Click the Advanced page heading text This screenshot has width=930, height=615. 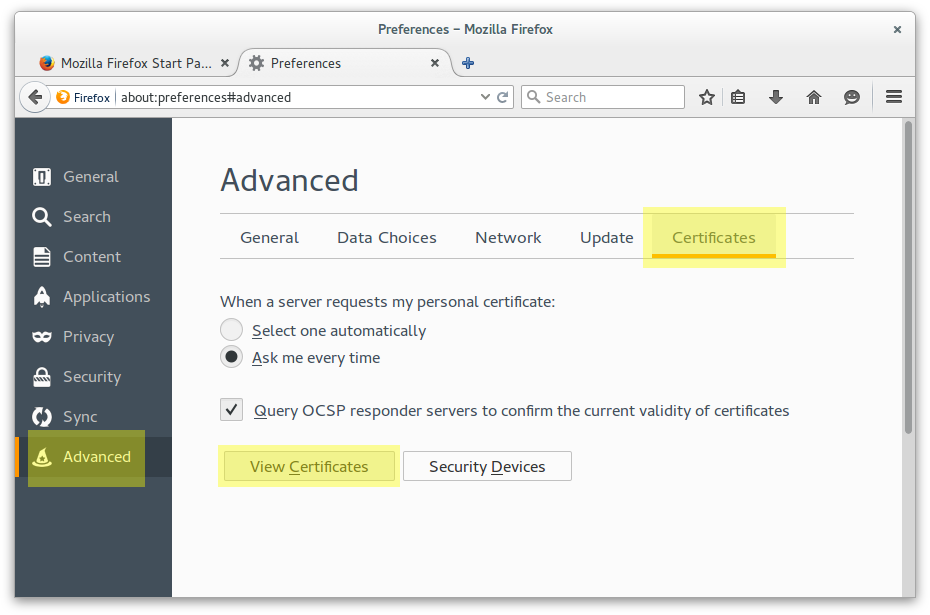pyautogui.click(x=289, y=180)
